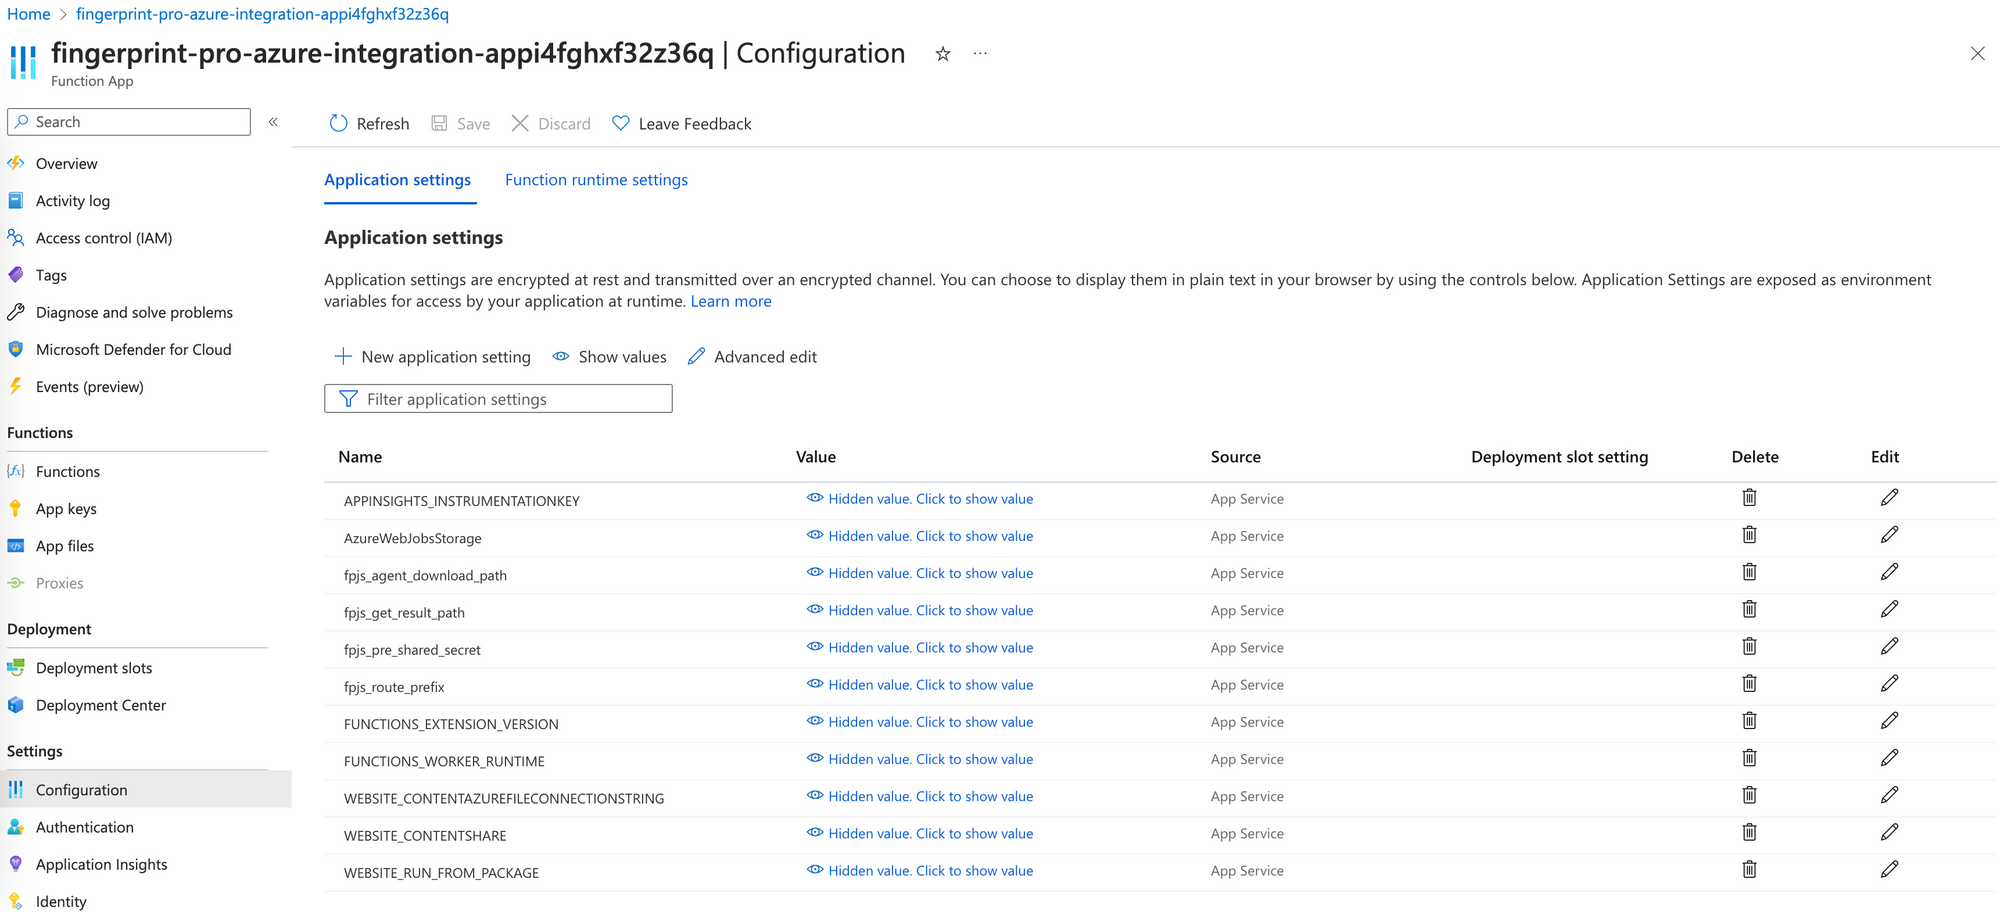Reveal fpjs_route_prefix hidden value
This screenshot has height=912, width=2000.
pos(920,685)
